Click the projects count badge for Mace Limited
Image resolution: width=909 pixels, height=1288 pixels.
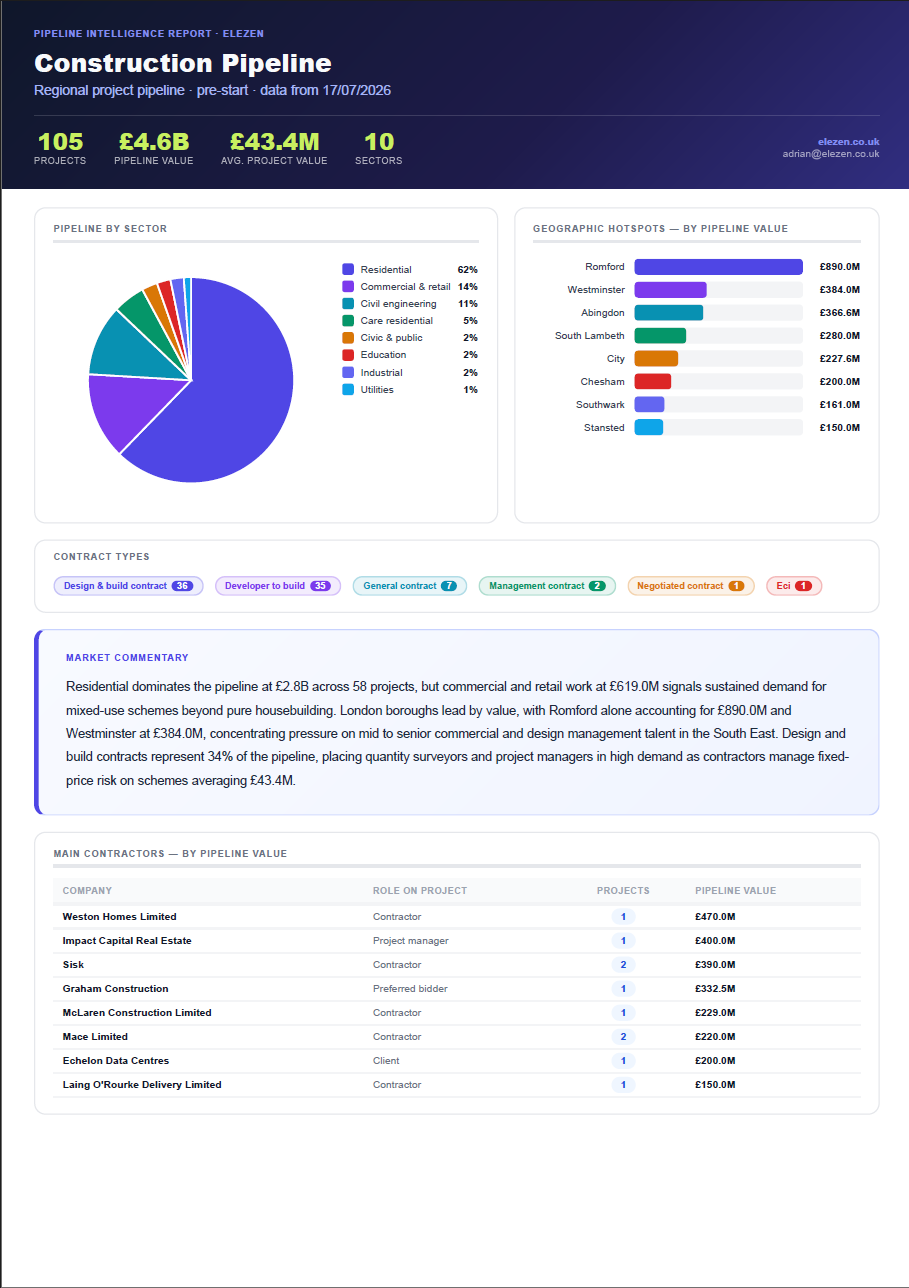click(x=623, y=1037)
